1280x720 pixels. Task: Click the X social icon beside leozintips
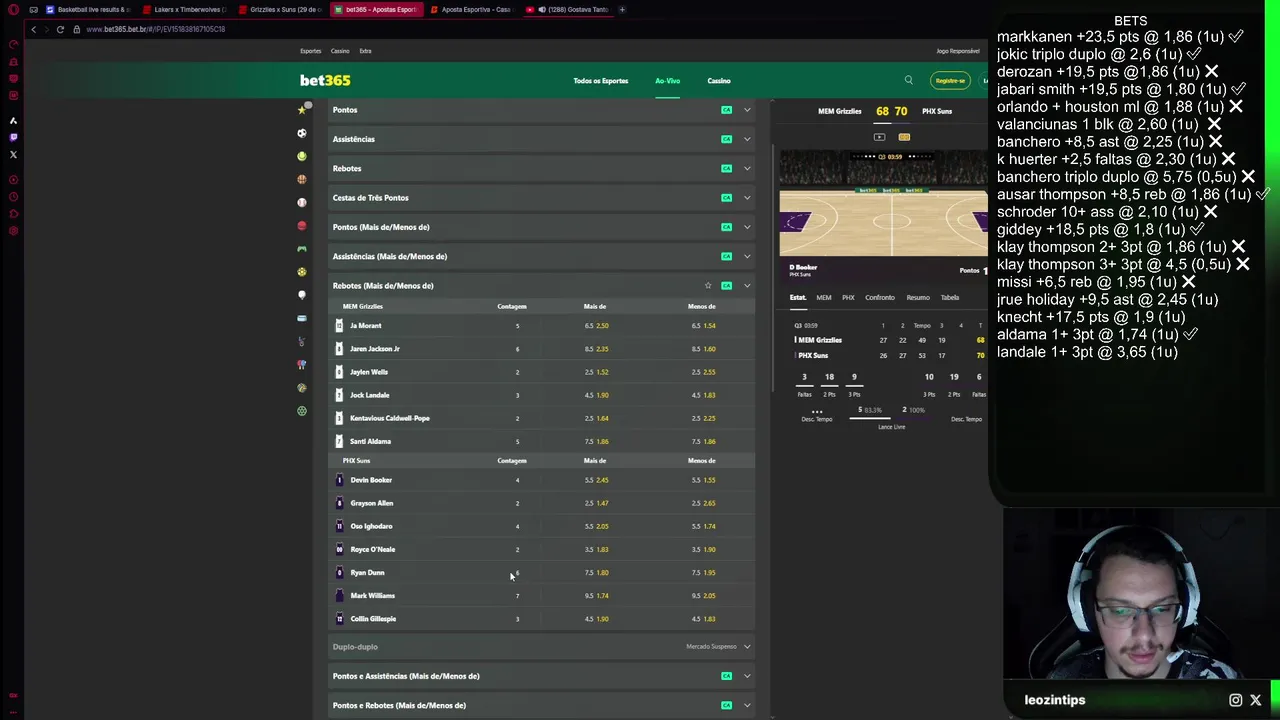(x=1256, y=700)
